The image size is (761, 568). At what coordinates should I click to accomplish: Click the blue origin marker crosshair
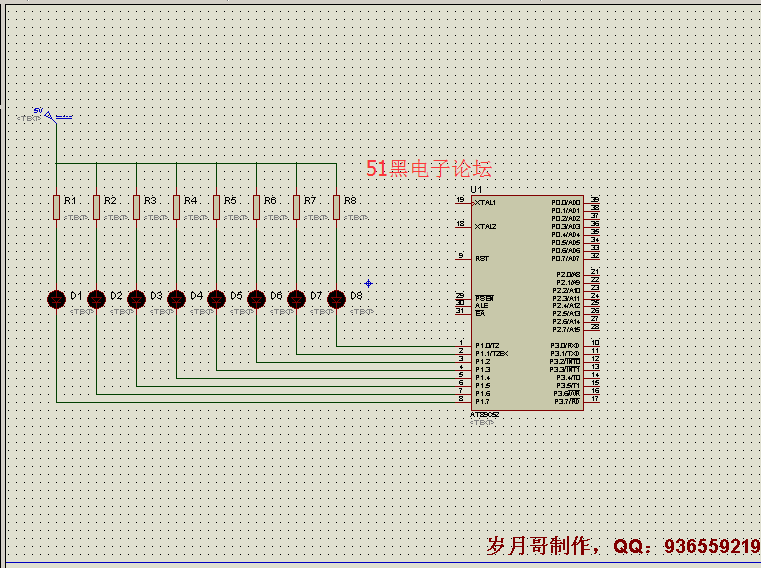pos(368,284)
